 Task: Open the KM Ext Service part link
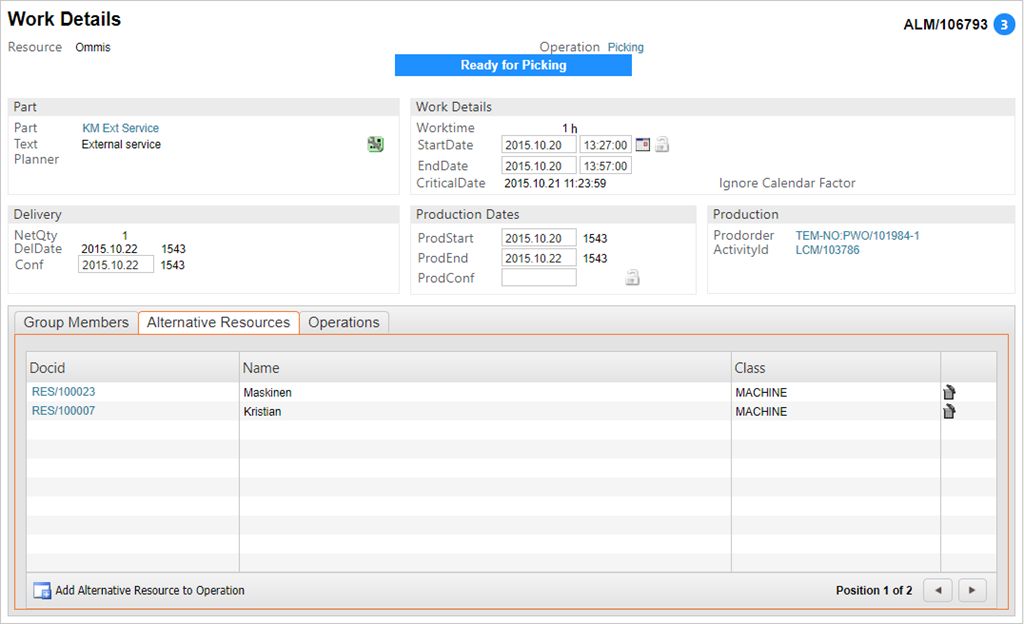pyautogui.click(x=120, y=128)
